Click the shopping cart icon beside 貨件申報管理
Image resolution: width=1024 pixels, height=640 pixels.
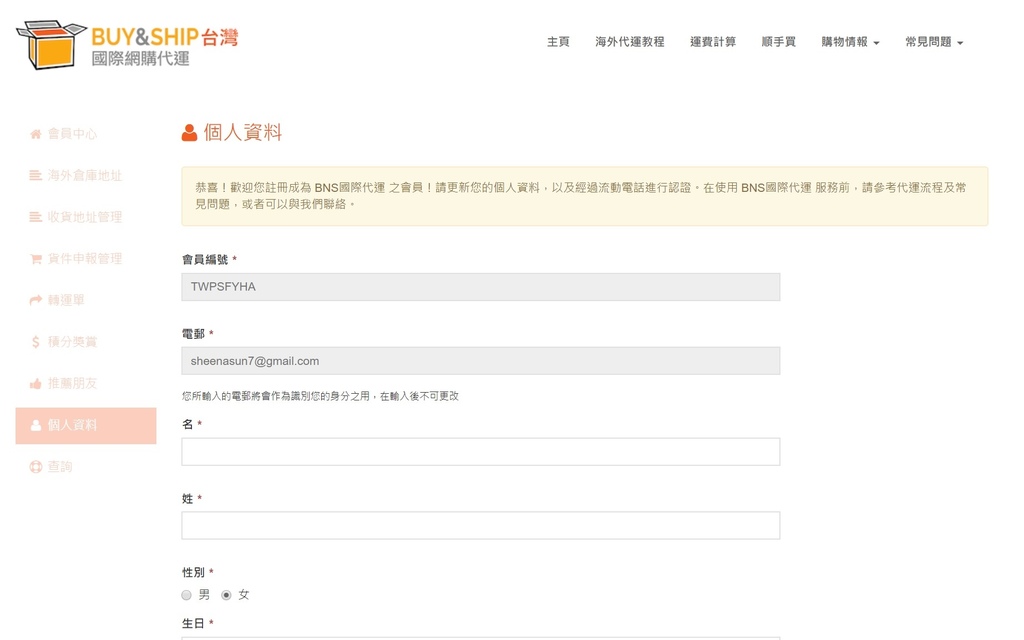point(36,259)
